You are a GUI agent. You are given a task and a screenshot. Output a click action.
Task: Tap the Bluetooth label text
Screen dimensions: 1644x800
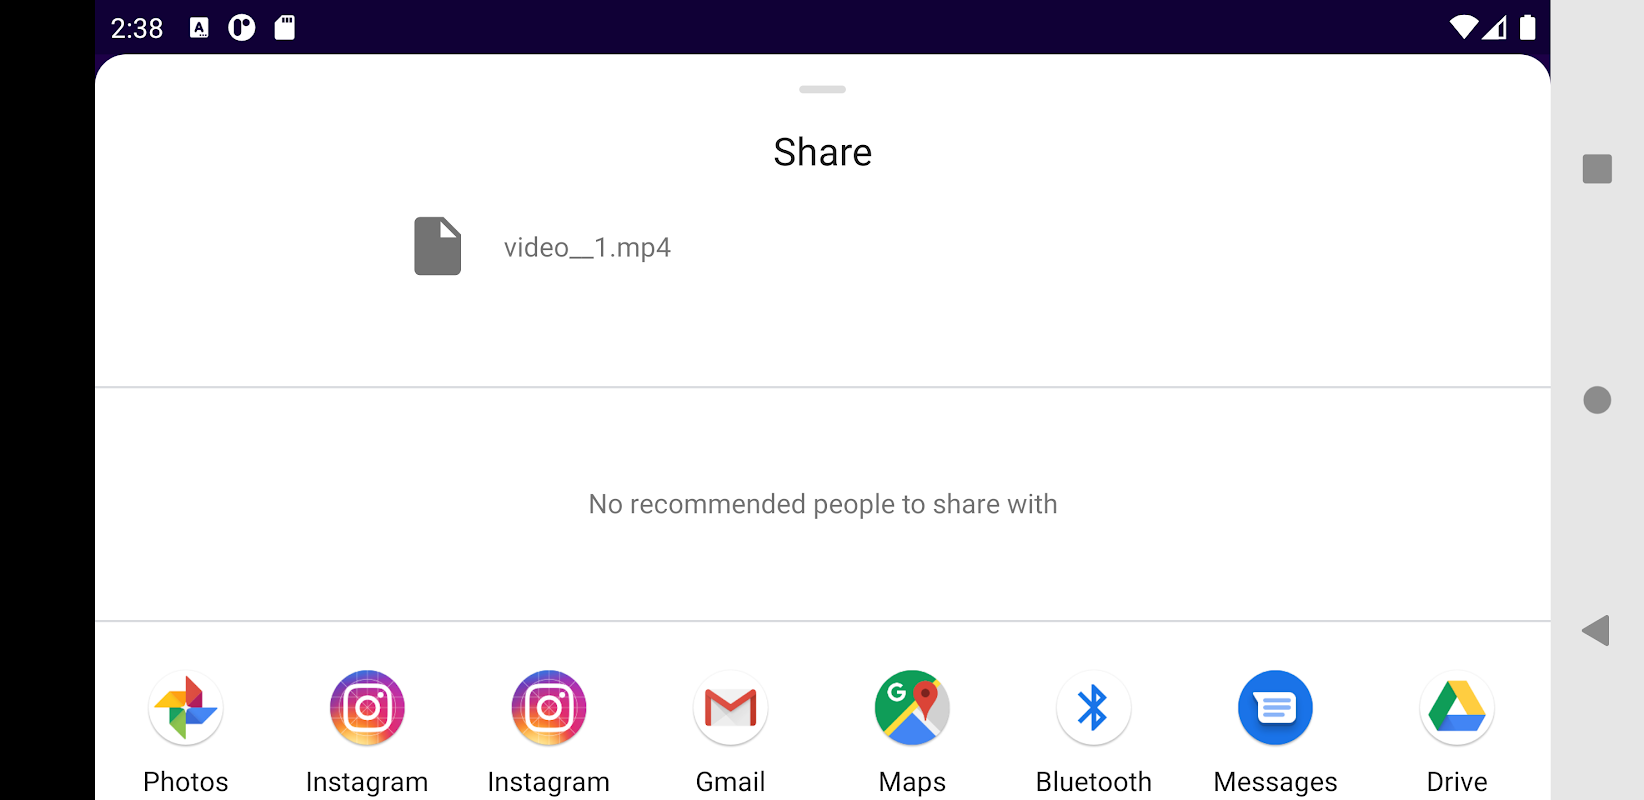pos(1094,782)
